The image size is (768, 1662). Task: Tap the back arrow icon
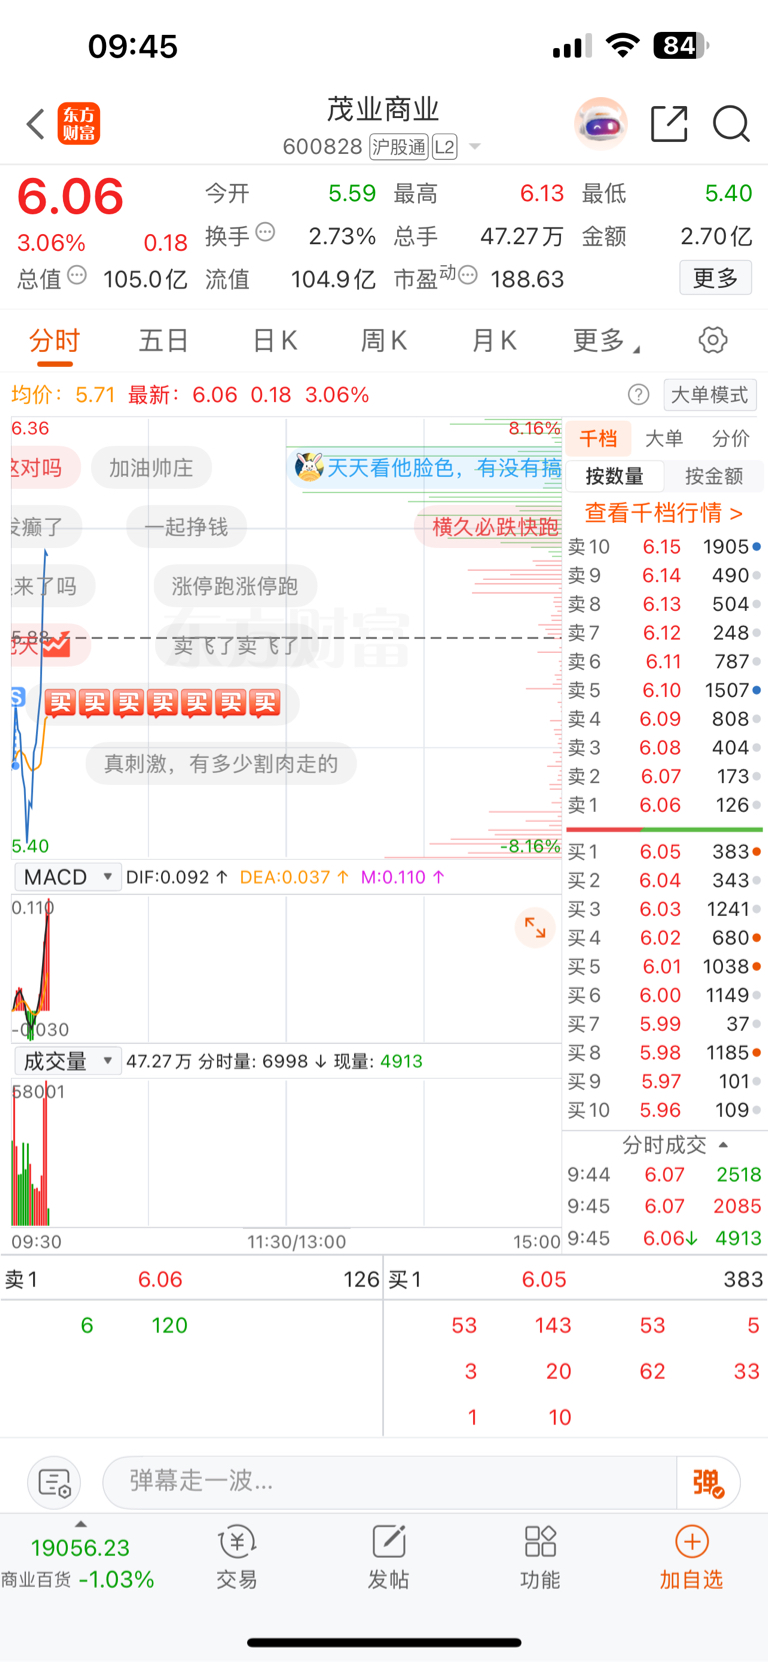pos(36,125)
